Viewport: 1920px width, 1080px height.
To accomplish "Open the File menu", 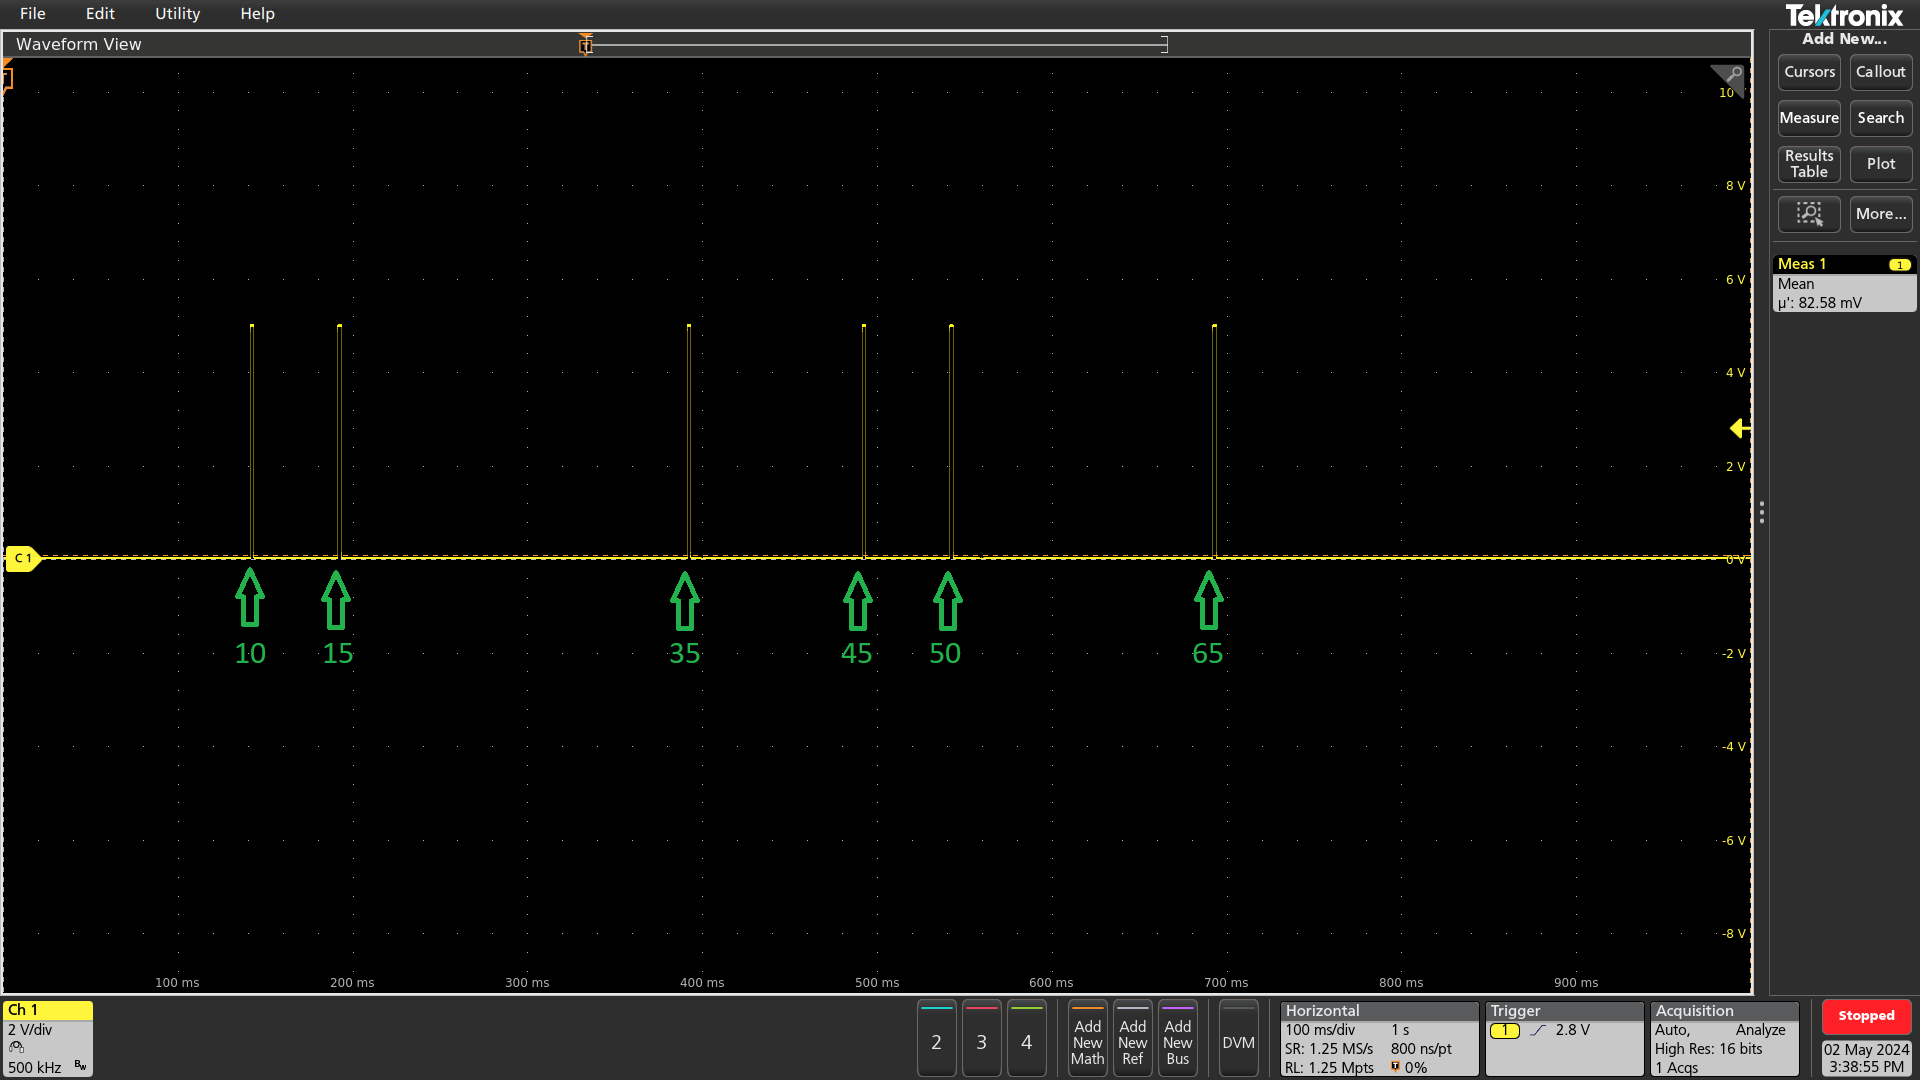I will click(33, 13).
